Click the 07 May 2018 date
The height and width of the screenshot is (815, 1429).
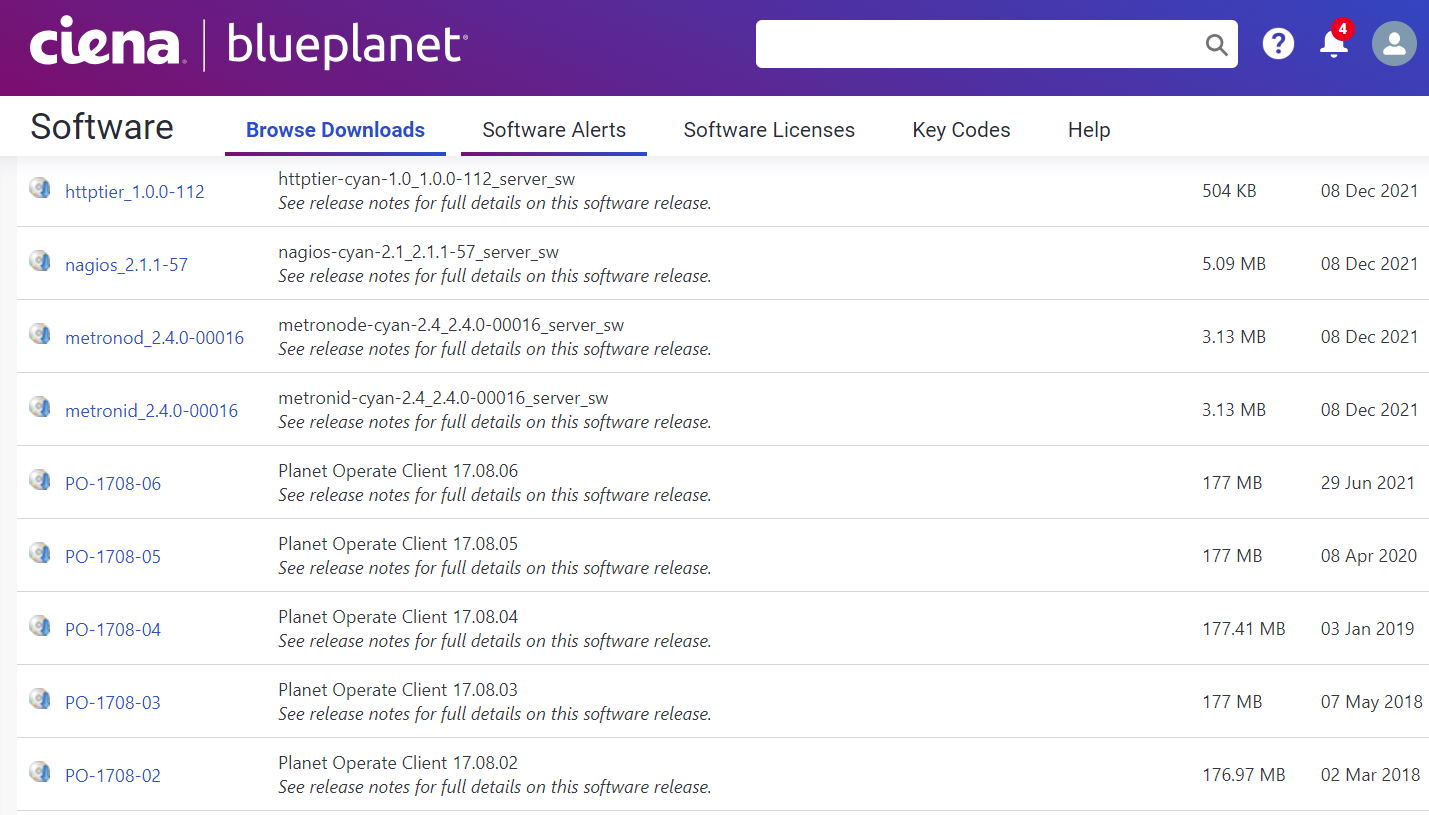click(1372, 702)
